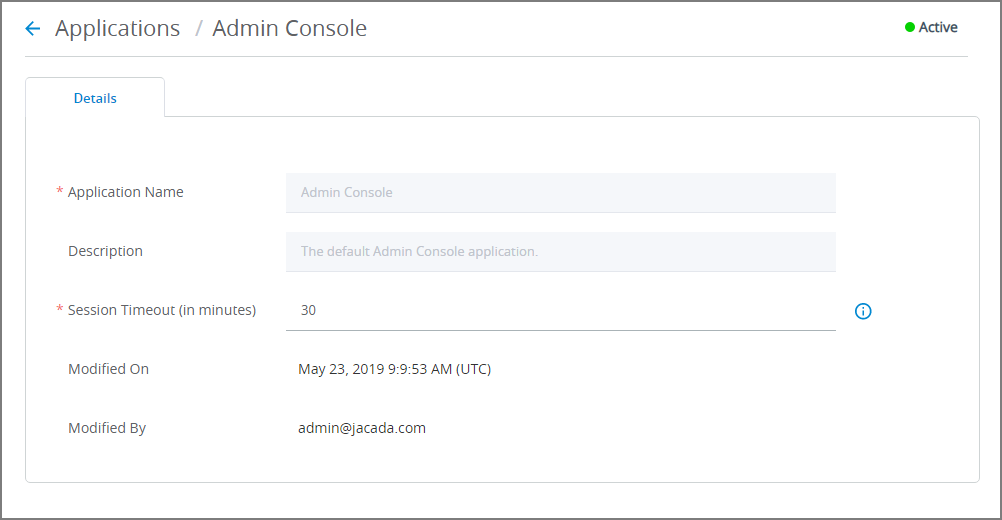1002x520 pixels.
Task: Click the Application Name input field
Action: (560, 192)
